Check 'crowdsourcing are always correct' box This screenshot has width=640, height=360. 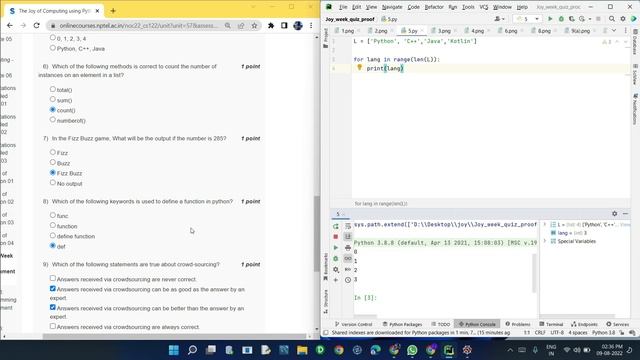(53, 326)
